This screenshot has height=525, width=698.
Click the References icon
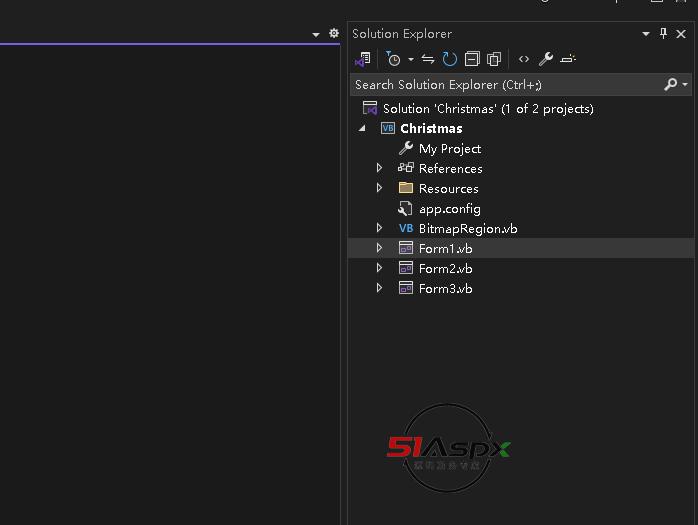click(x=406, y=167)
